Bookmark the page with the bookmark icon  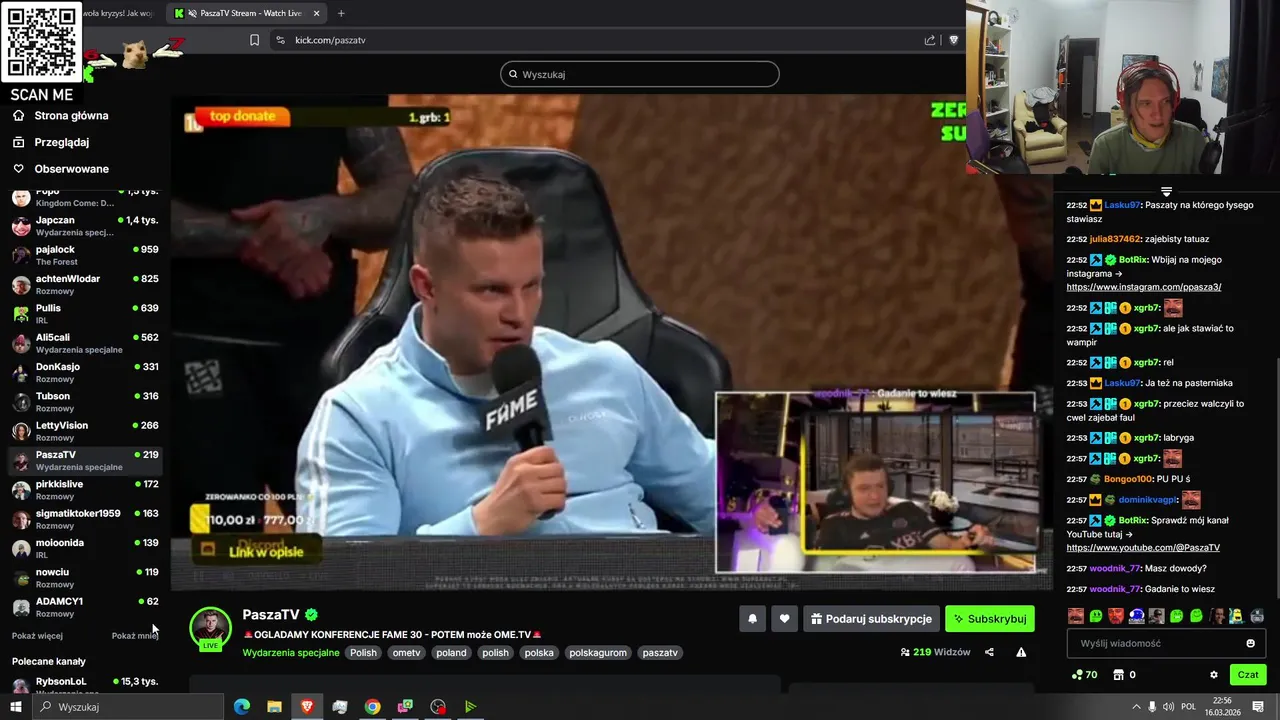tap(254, 40)
